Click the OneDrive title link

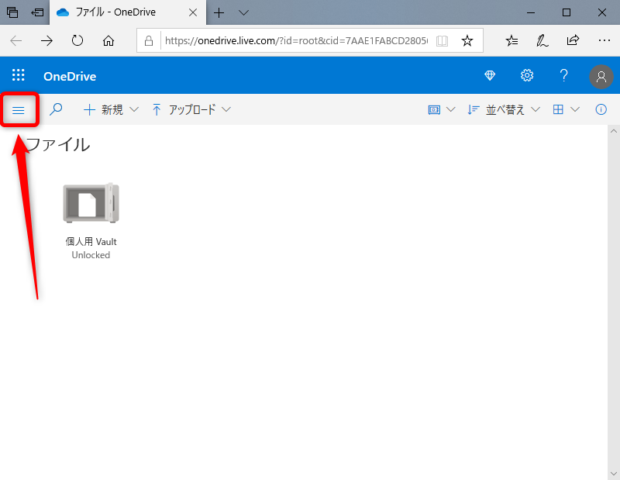(x=70, y=76)
